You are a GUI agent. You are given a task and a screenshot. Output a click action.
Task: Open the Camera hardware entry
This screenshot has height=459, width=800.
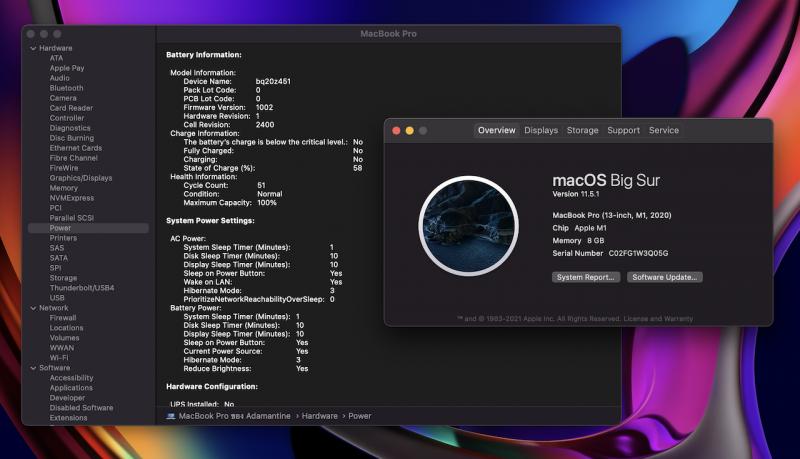63,98
